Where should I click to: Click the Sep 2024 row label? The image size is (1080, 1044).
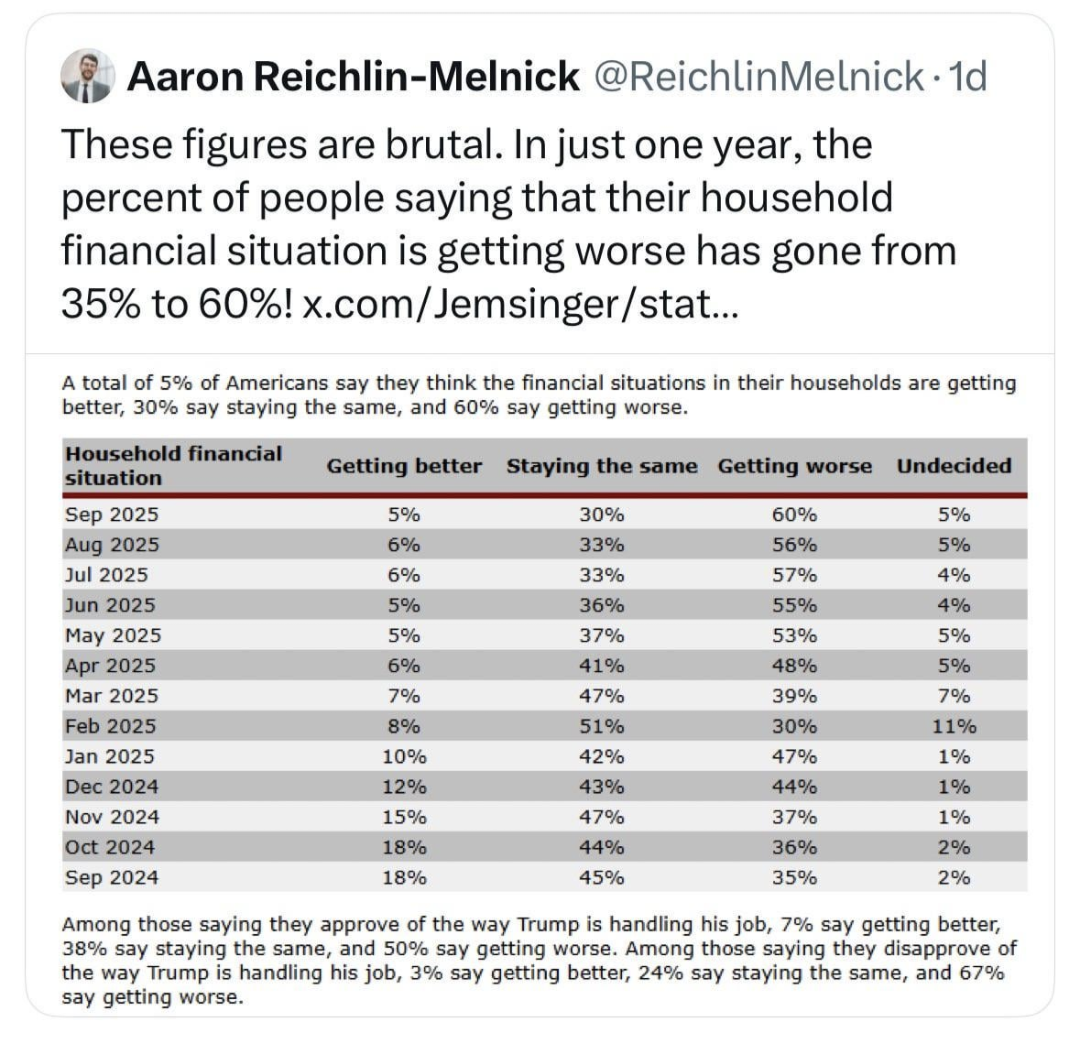pos(111,878)
